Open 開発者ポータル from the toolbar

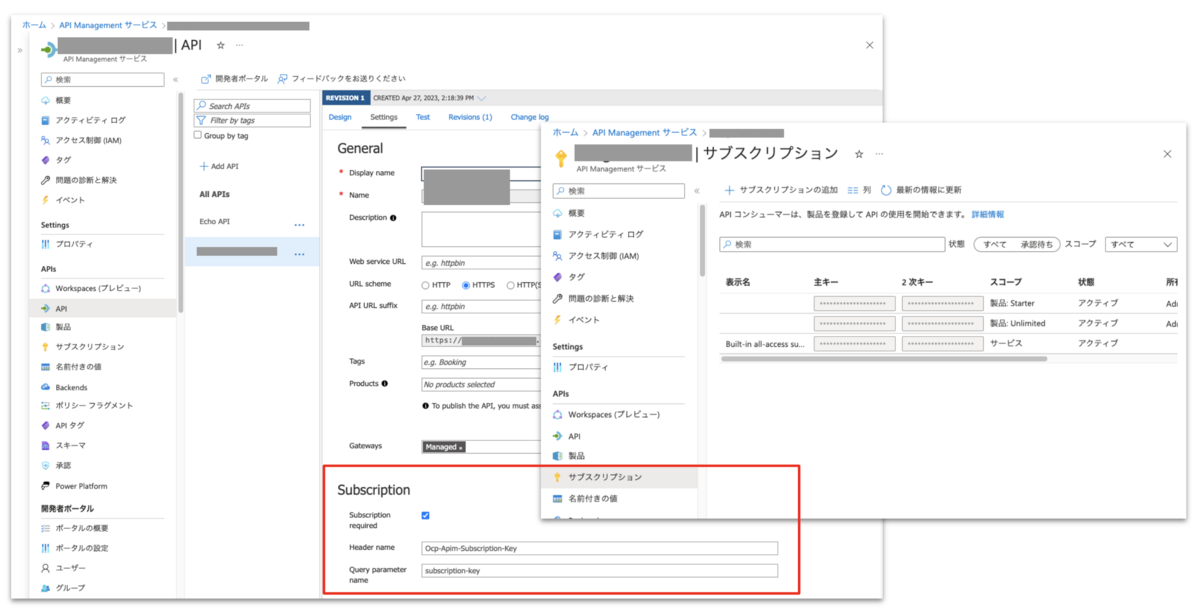coord(235,78)
